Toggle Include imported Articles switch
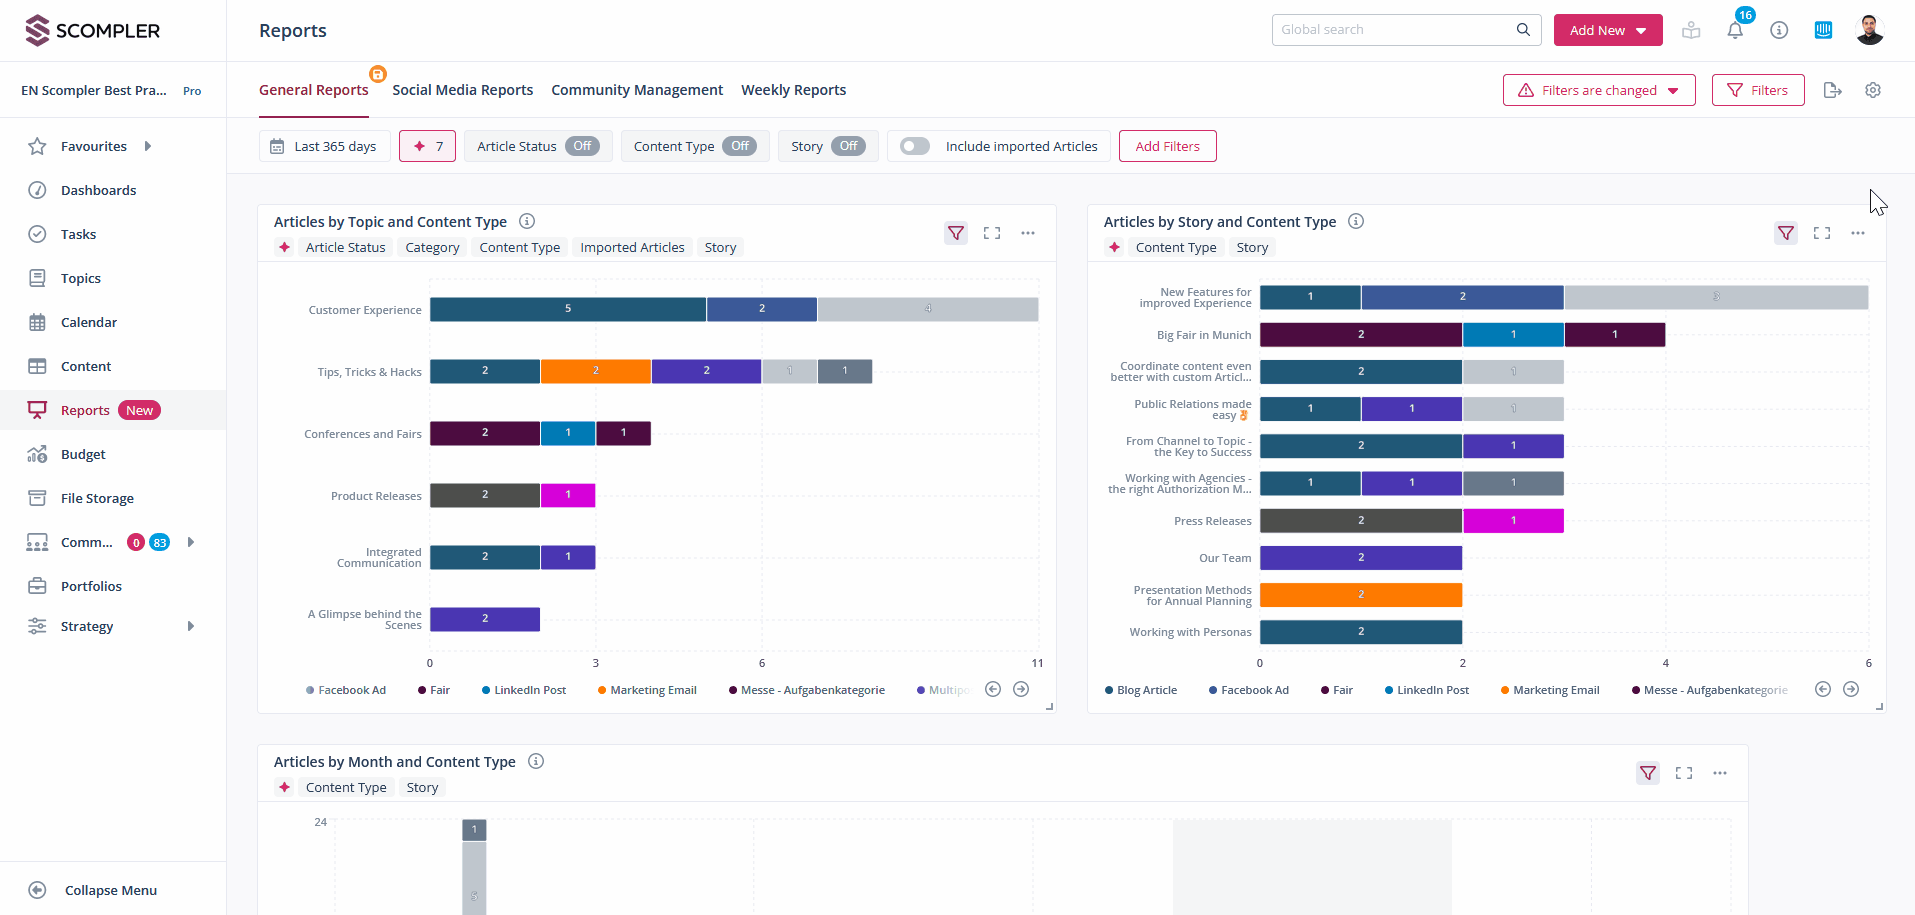This screenshot has height=915, width=1915. pyautogui.click(x=914, y=146)
